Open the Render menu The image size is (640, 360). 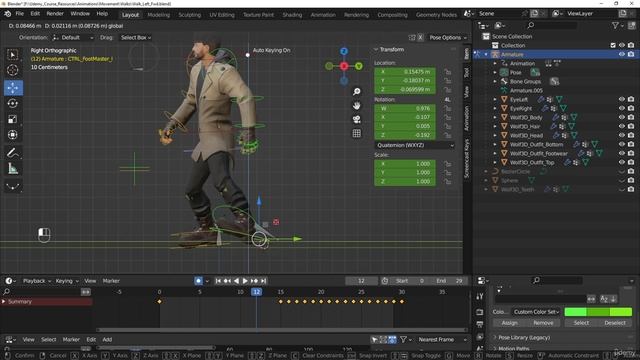pos(55,13)
